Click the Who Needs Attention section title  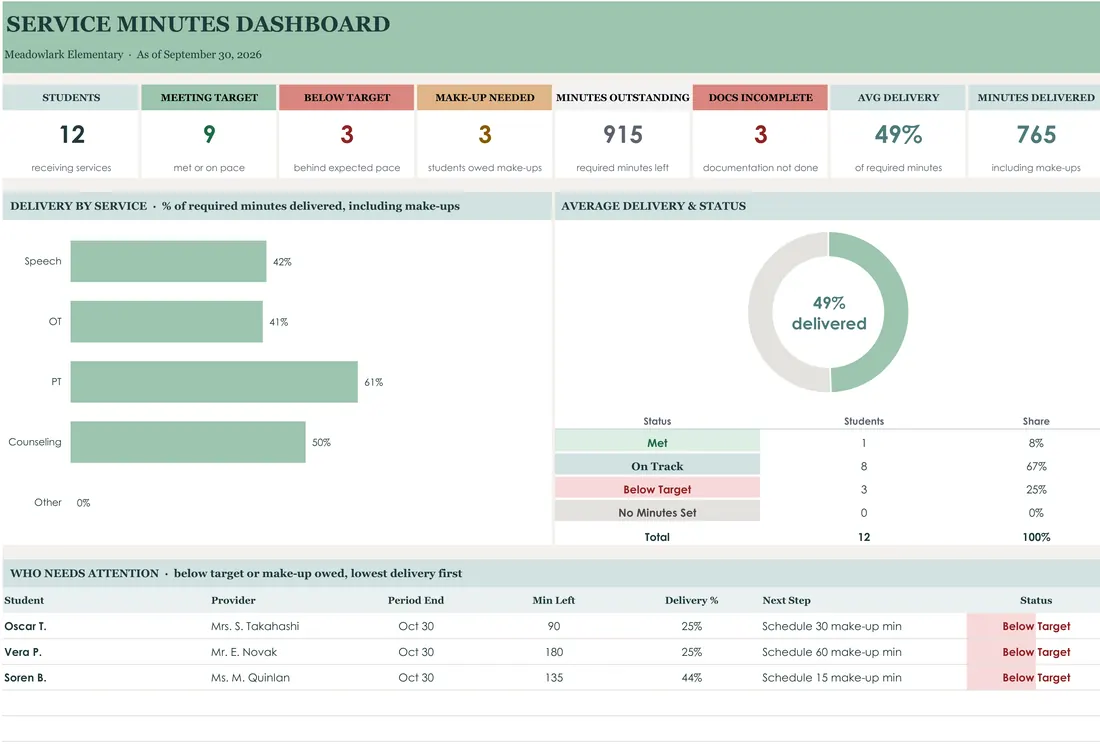[x=236, y=573]
